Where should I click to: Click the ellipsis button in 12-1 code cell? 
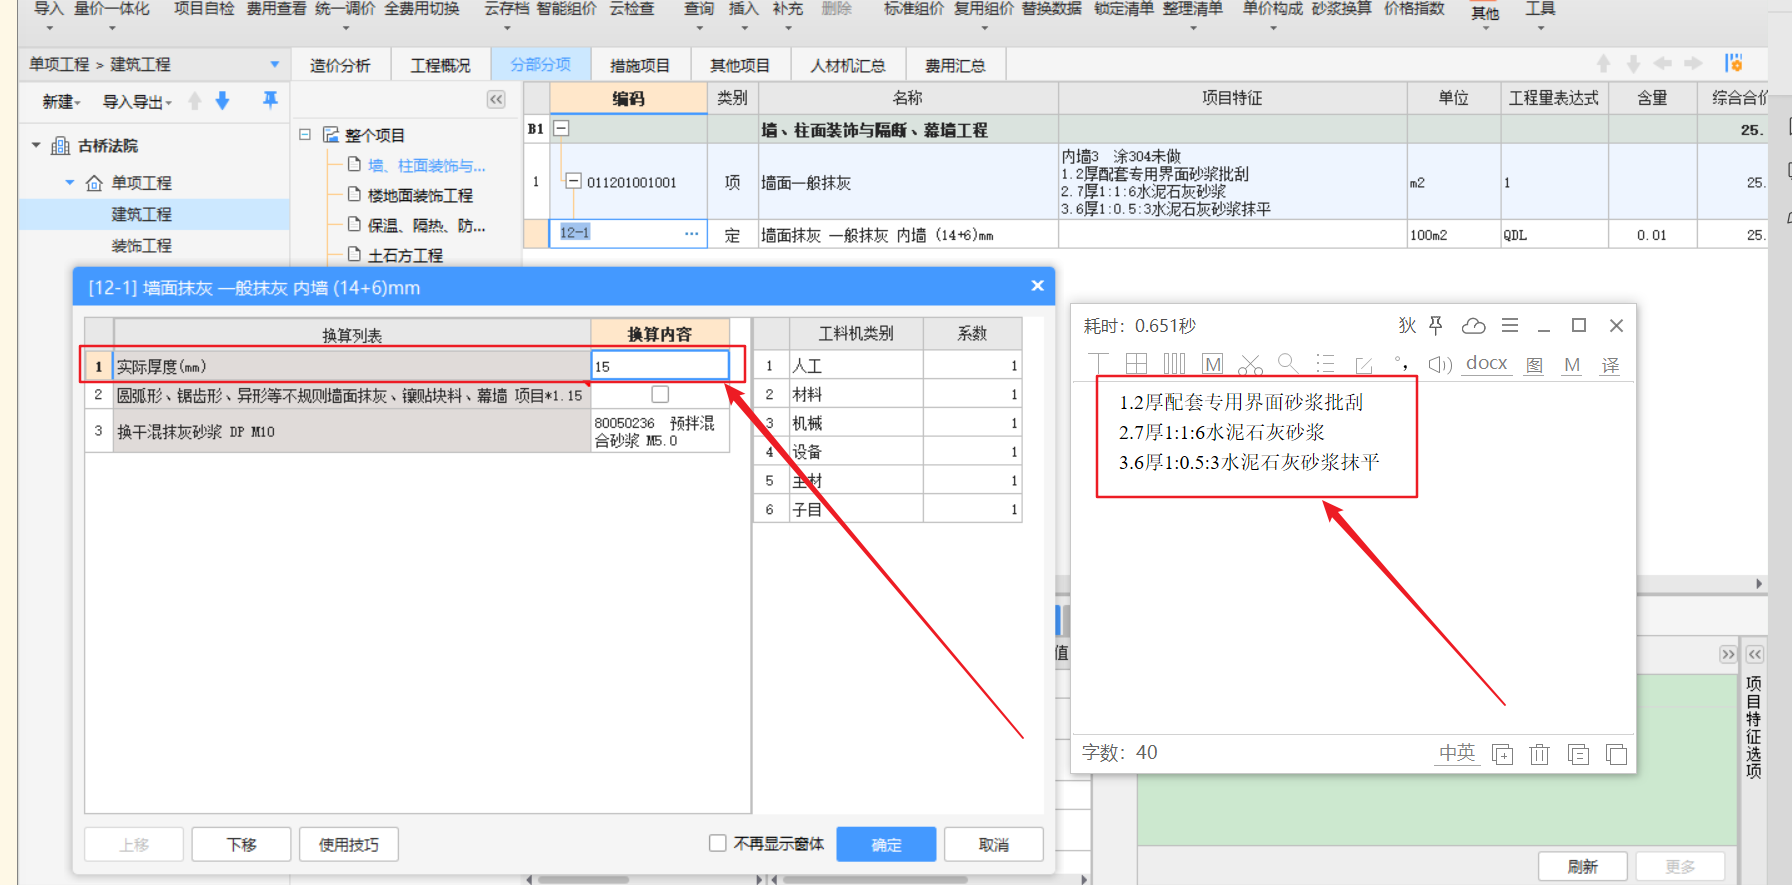(691, 233)
